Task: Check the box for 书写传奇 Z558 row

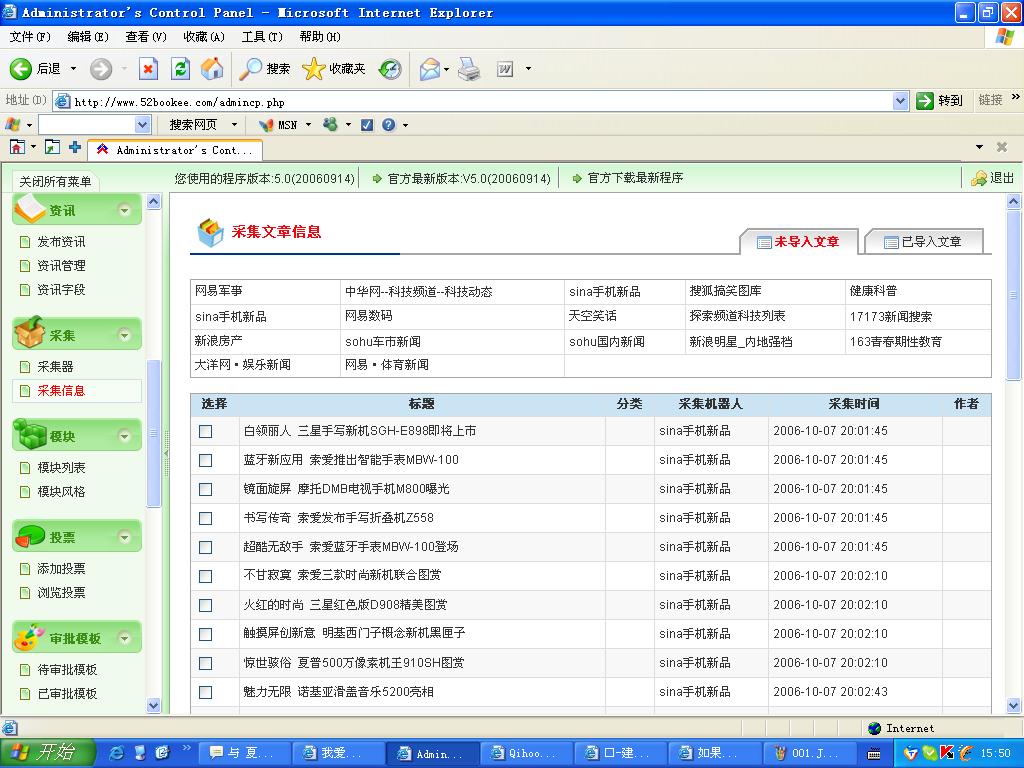Action: click(206, 519)
